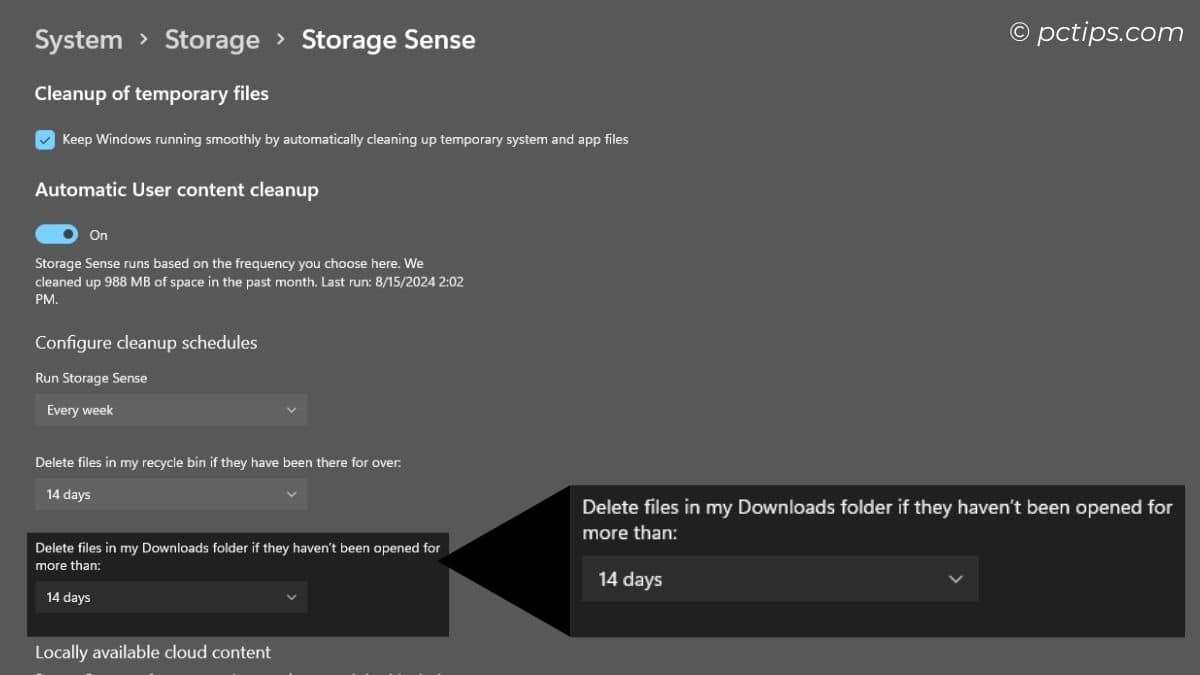The height and width of the screenshot is (675, 1200).
Task: Select the Locally available cloud content section
Action: [x=153, y=652]
